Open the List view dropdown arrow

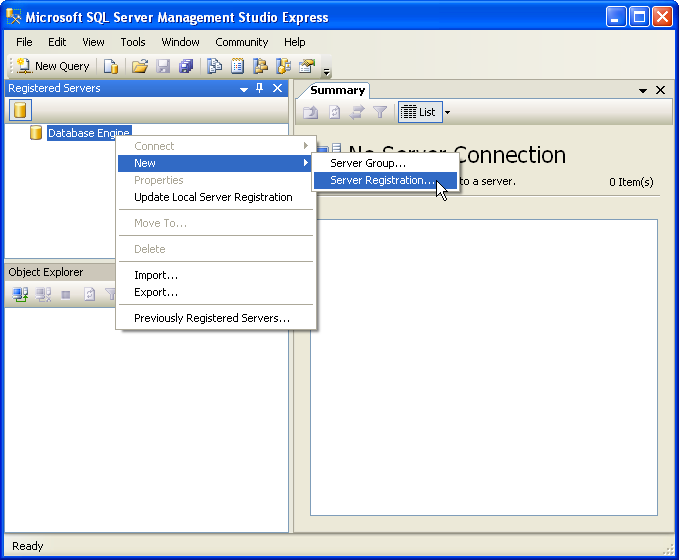(447, 113)
